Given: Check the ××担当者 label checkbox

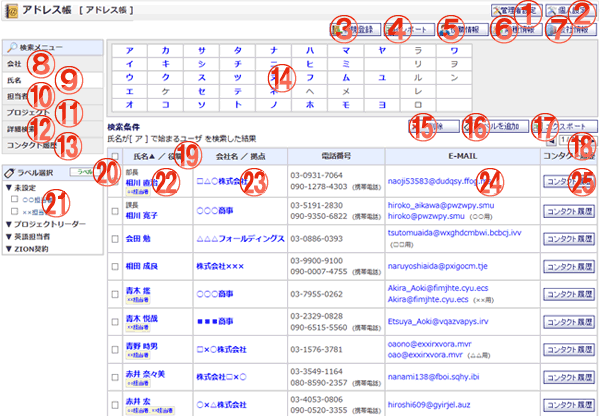Looking at the screenshot, I should tap(15, 211).
